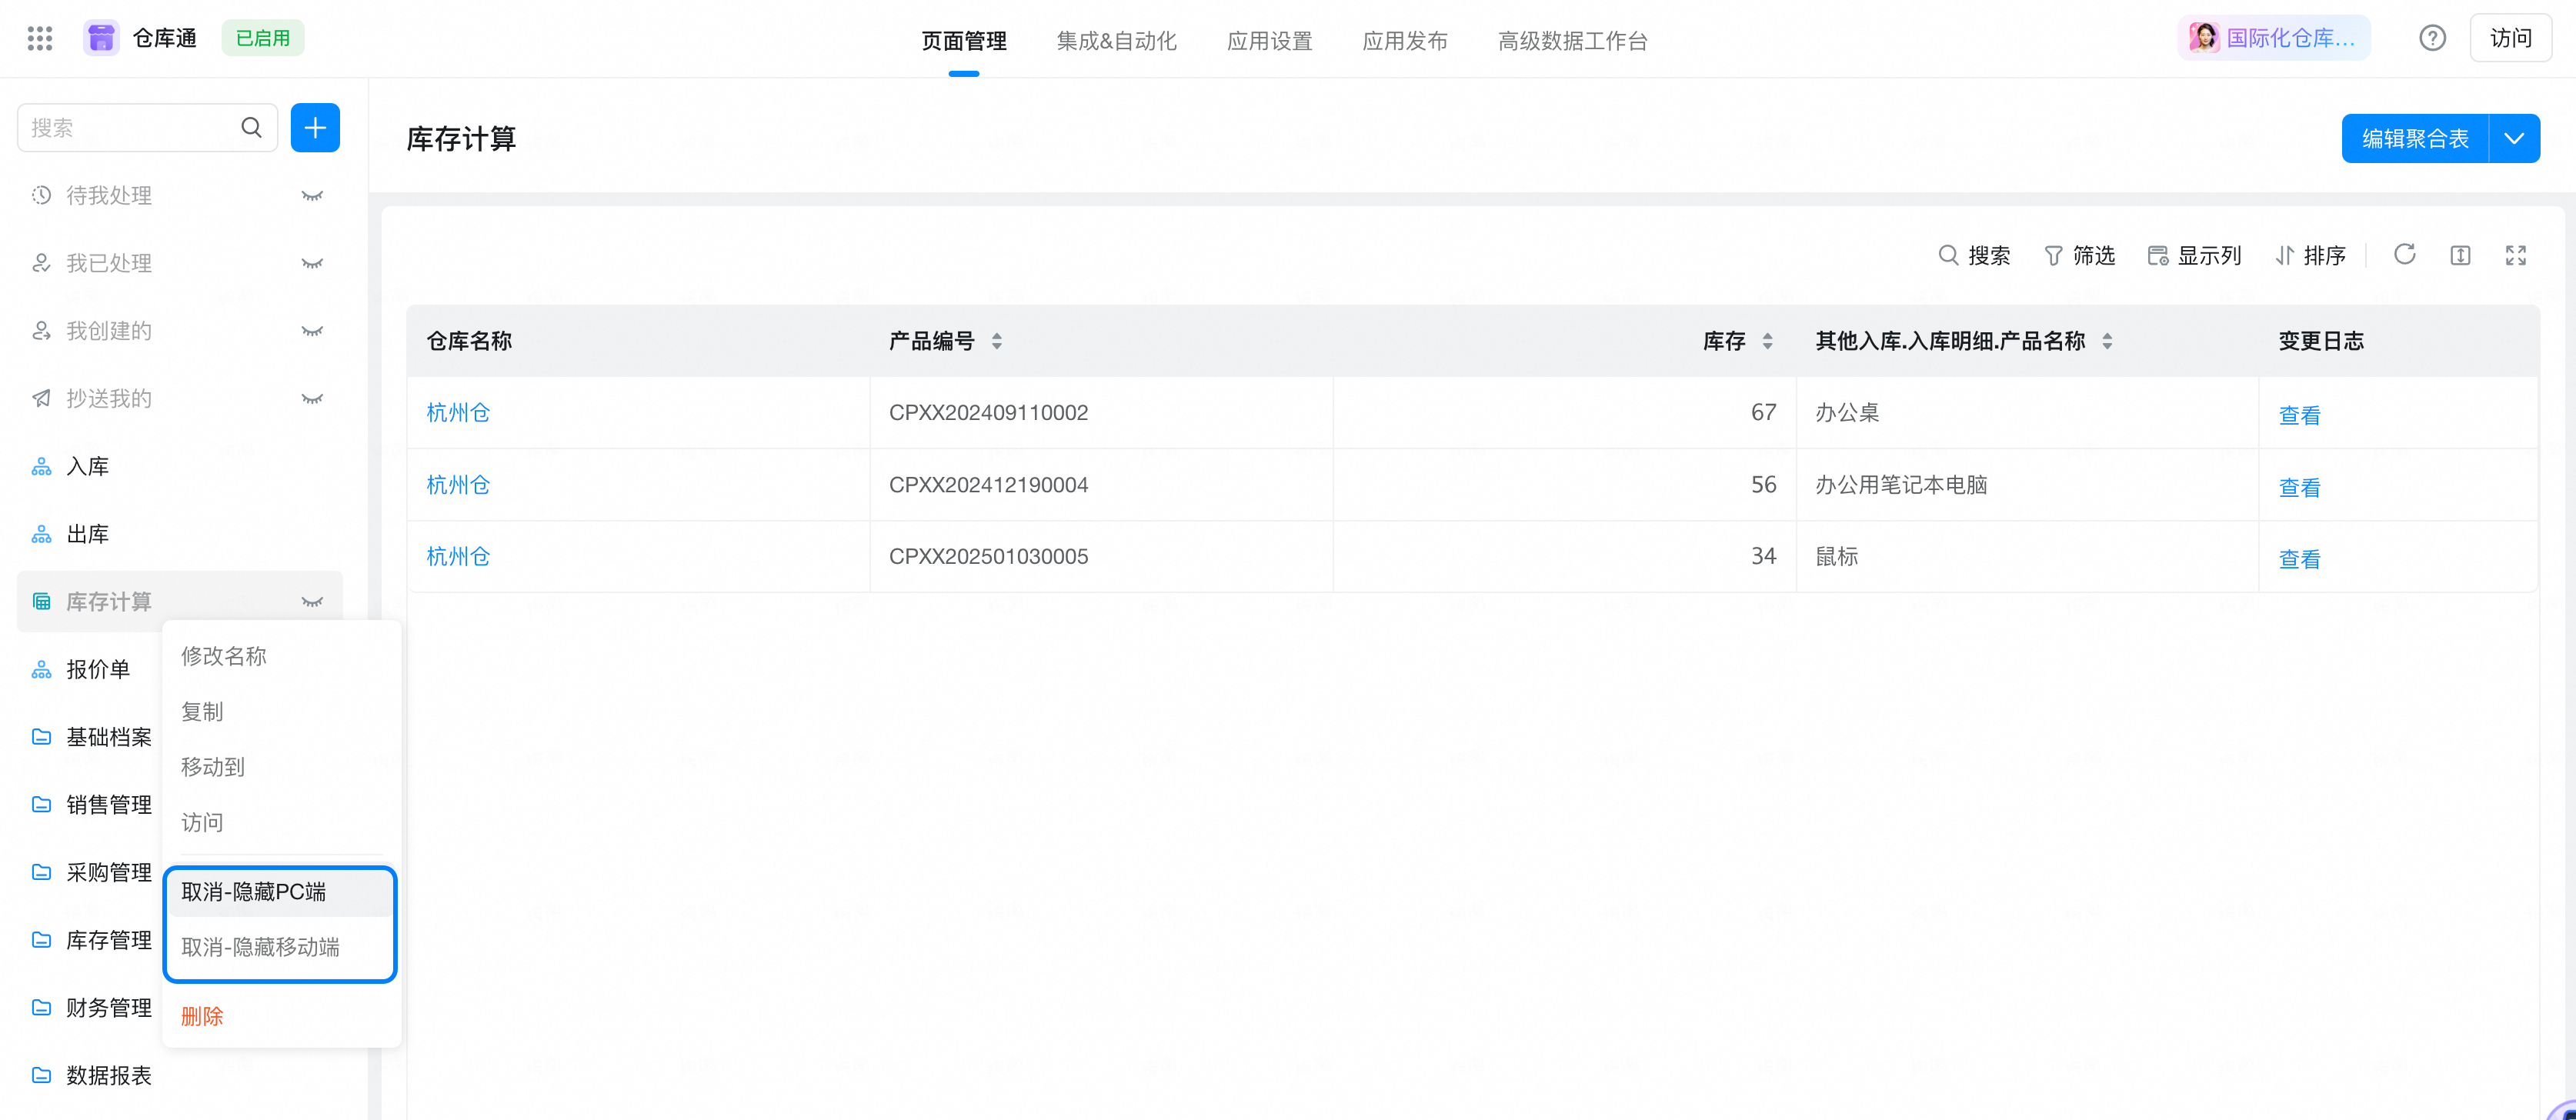Open the app grid launcher icon
Viewport: 2576px width, 1120px height.
pyautogui.click(x=40, y=38)
